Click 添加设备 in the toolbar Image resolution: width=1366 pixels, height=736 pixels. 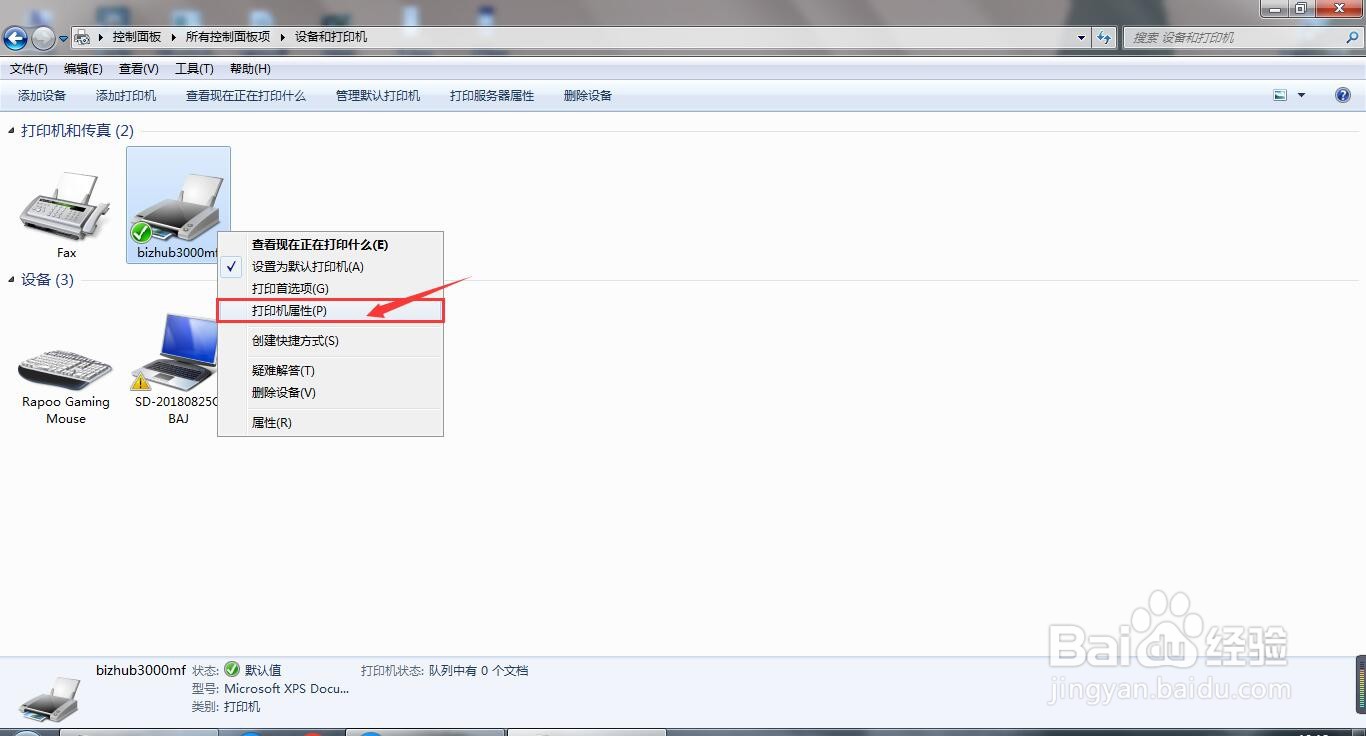[x=42, y=96]
